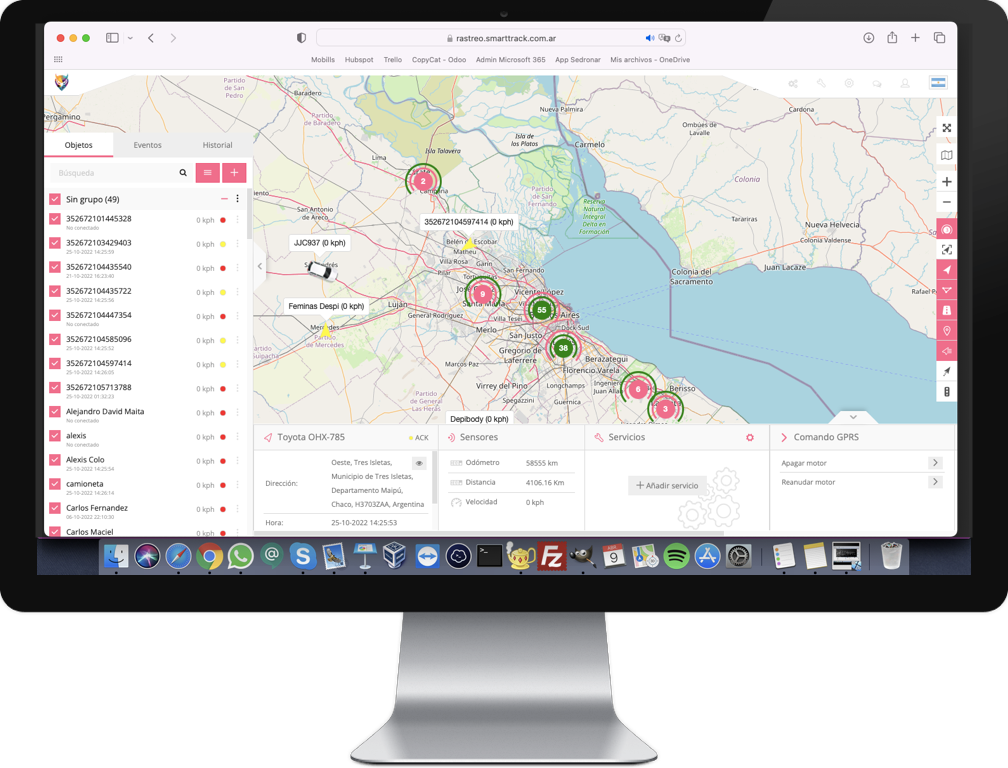Enter fullscreen map mode

tap(946, 128)
